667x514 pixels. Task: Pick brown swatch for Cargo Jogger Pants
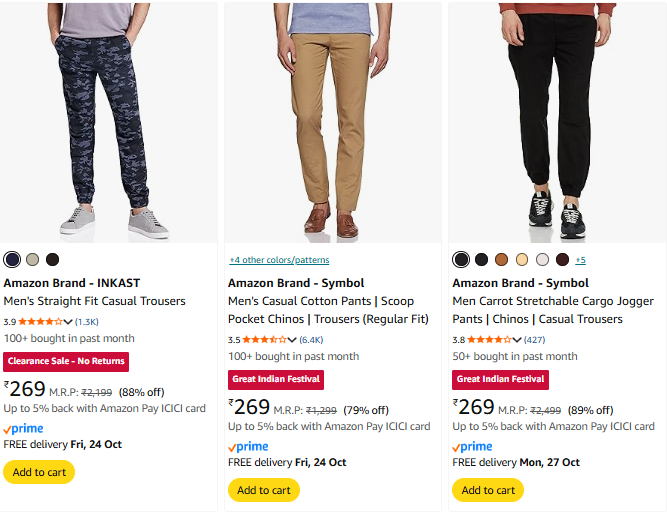pos(502,260)
